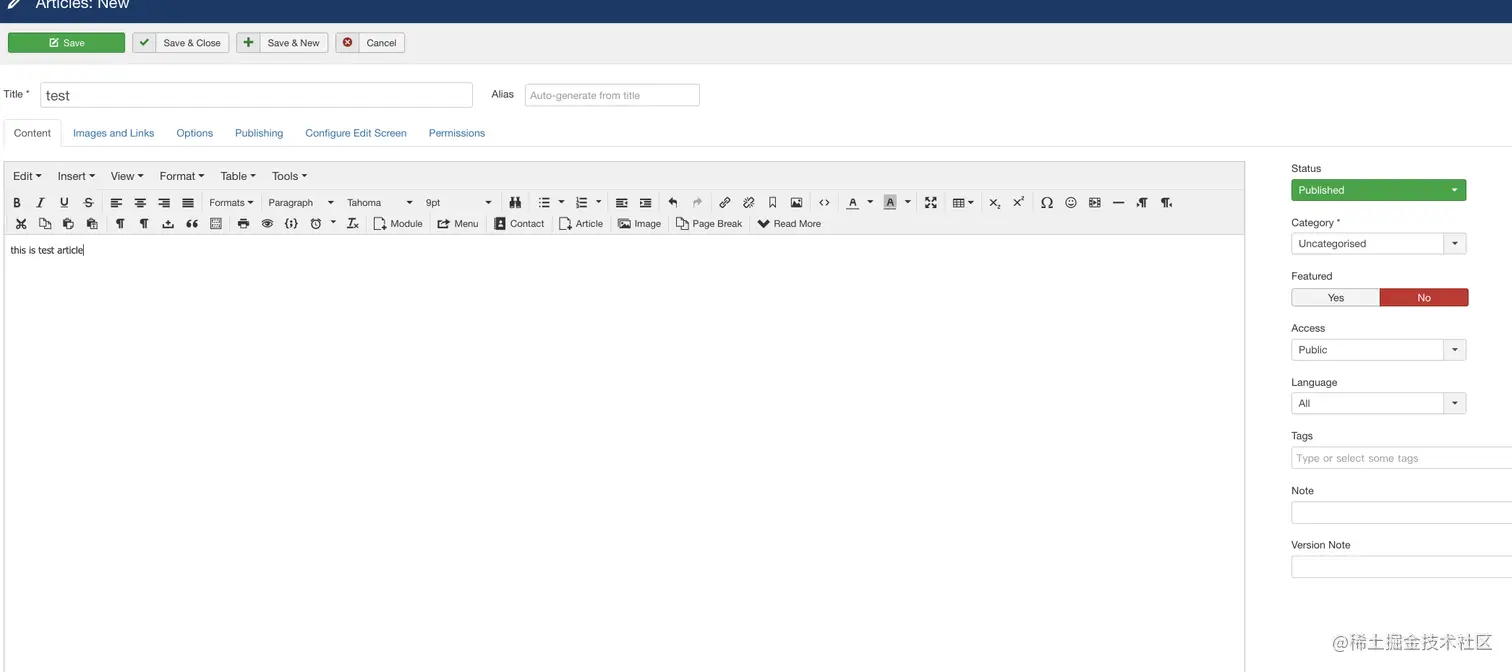Cancel the article editing
This screenshot has height=672, width=1512.
point(370,43)
